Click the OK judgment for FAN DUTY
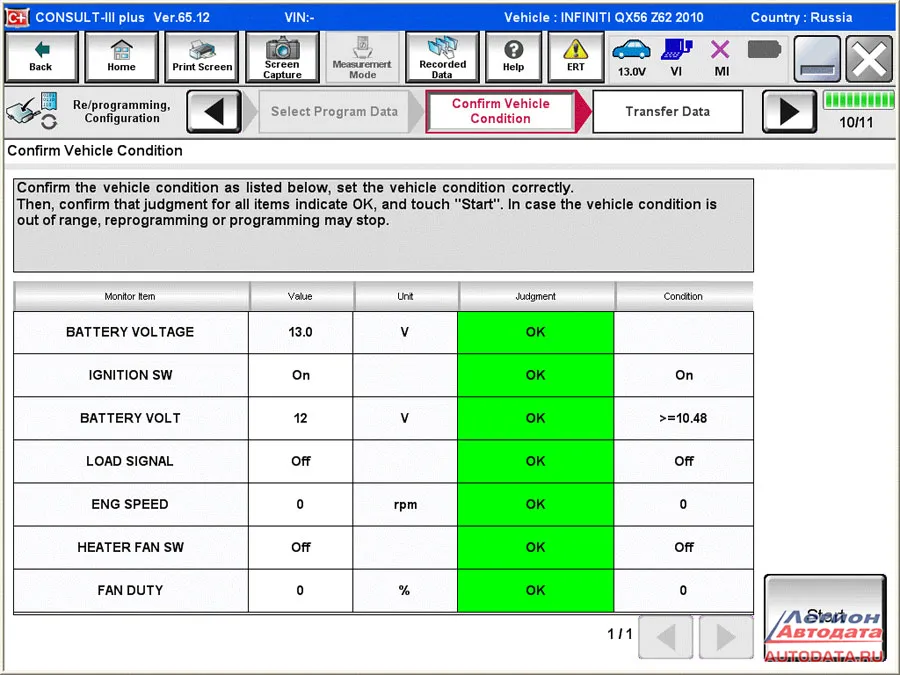This screenshot has height=675, width=900. (536, 591)
